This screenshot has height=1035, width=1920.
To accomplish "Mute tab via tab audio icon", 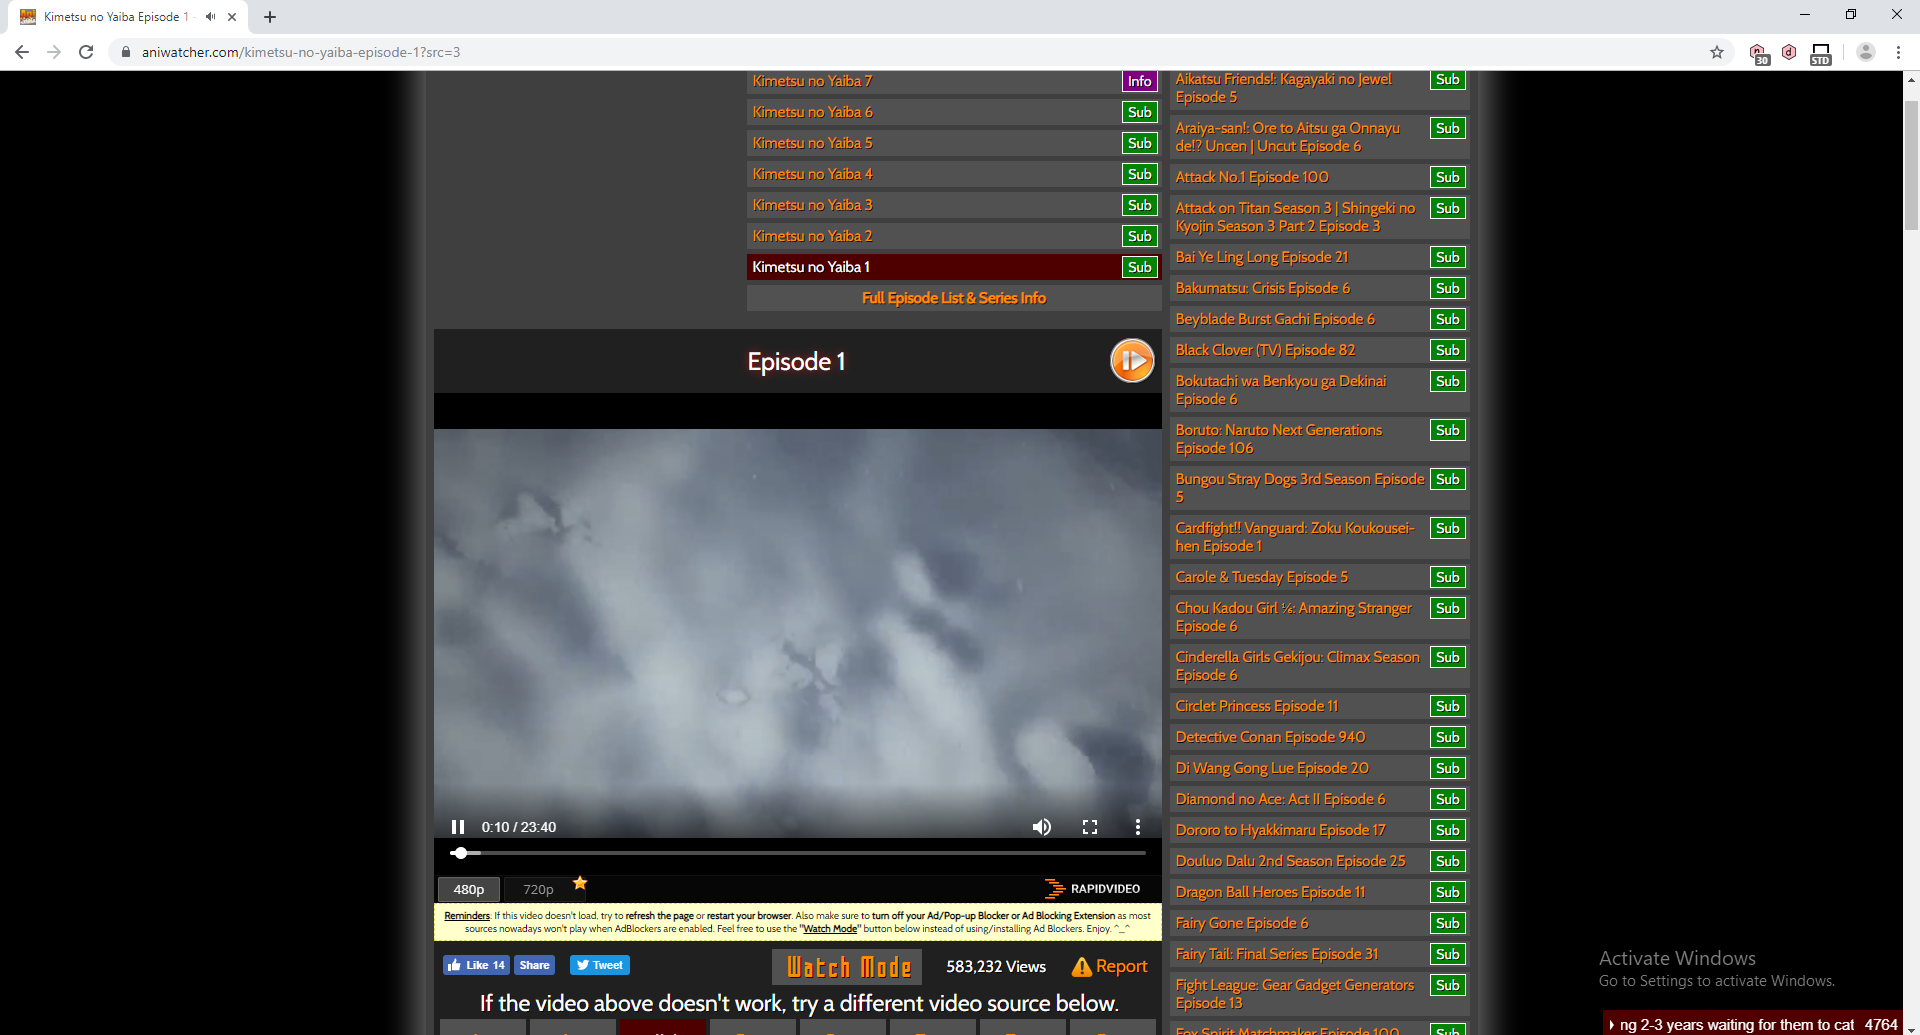I will click(x=210, y=17).
